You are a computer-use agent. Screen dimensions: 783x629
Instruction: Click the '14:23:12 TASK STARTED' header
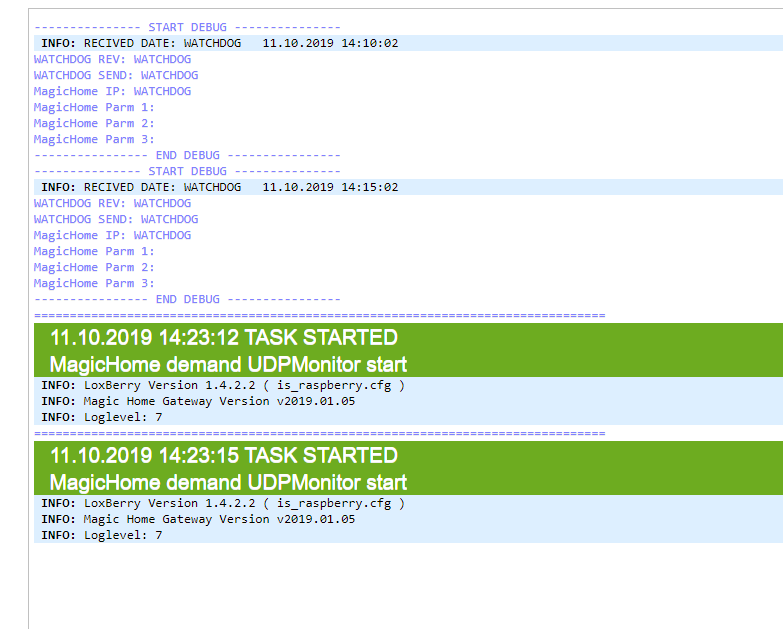tap(224, 337)
